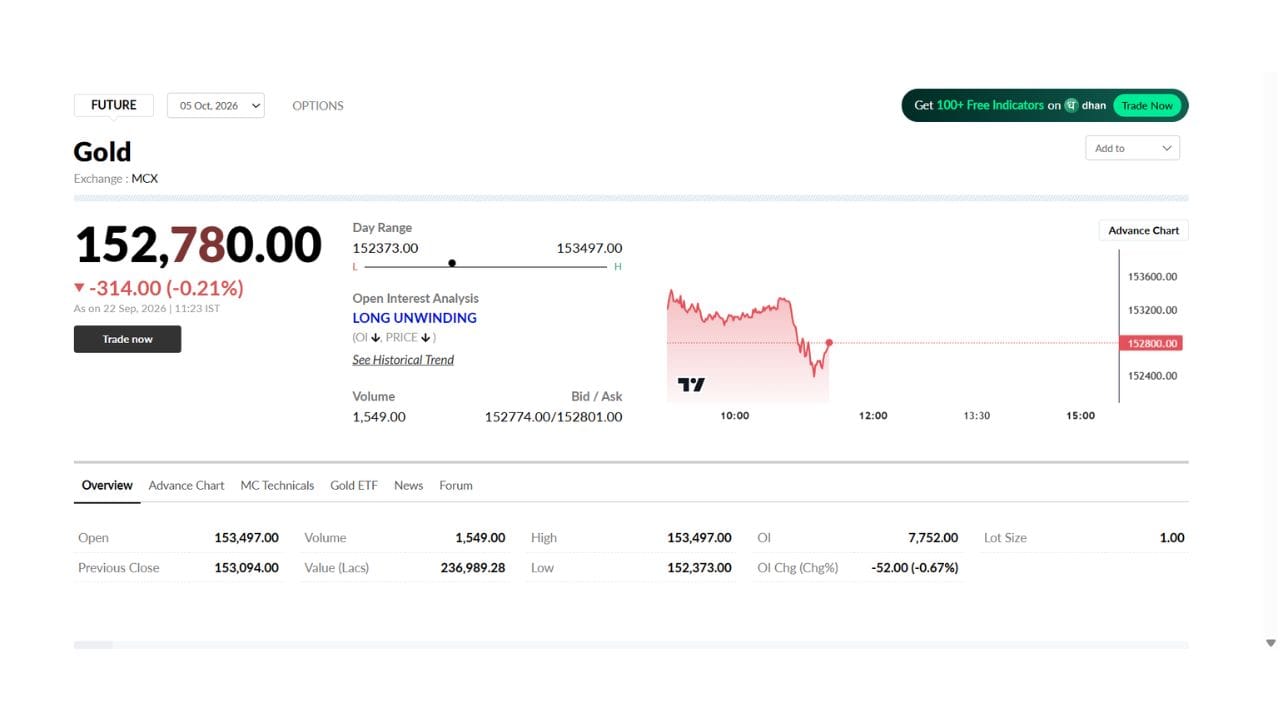
Task: Switch to the OPTIONS tab
Action: 318,105
